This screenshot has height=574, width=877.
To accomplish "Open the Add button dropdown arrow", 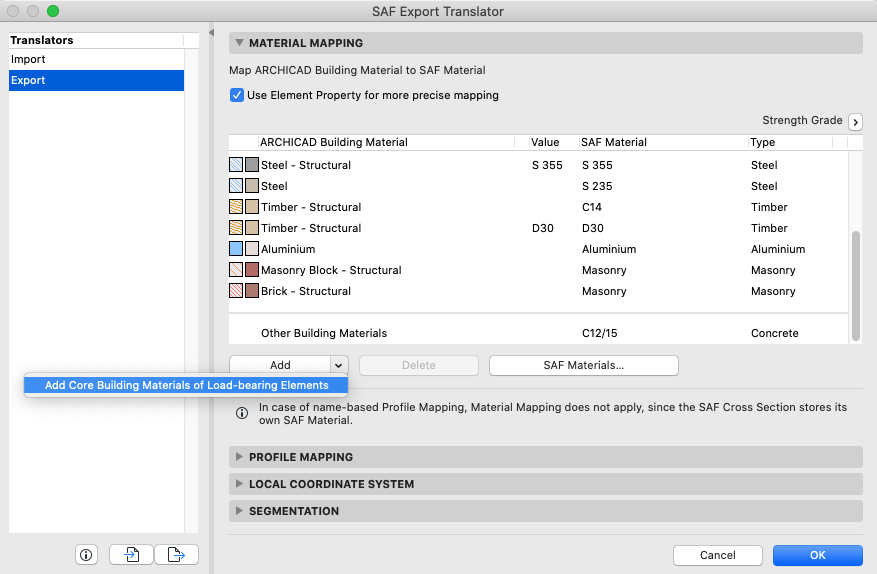I will point(339,365).
